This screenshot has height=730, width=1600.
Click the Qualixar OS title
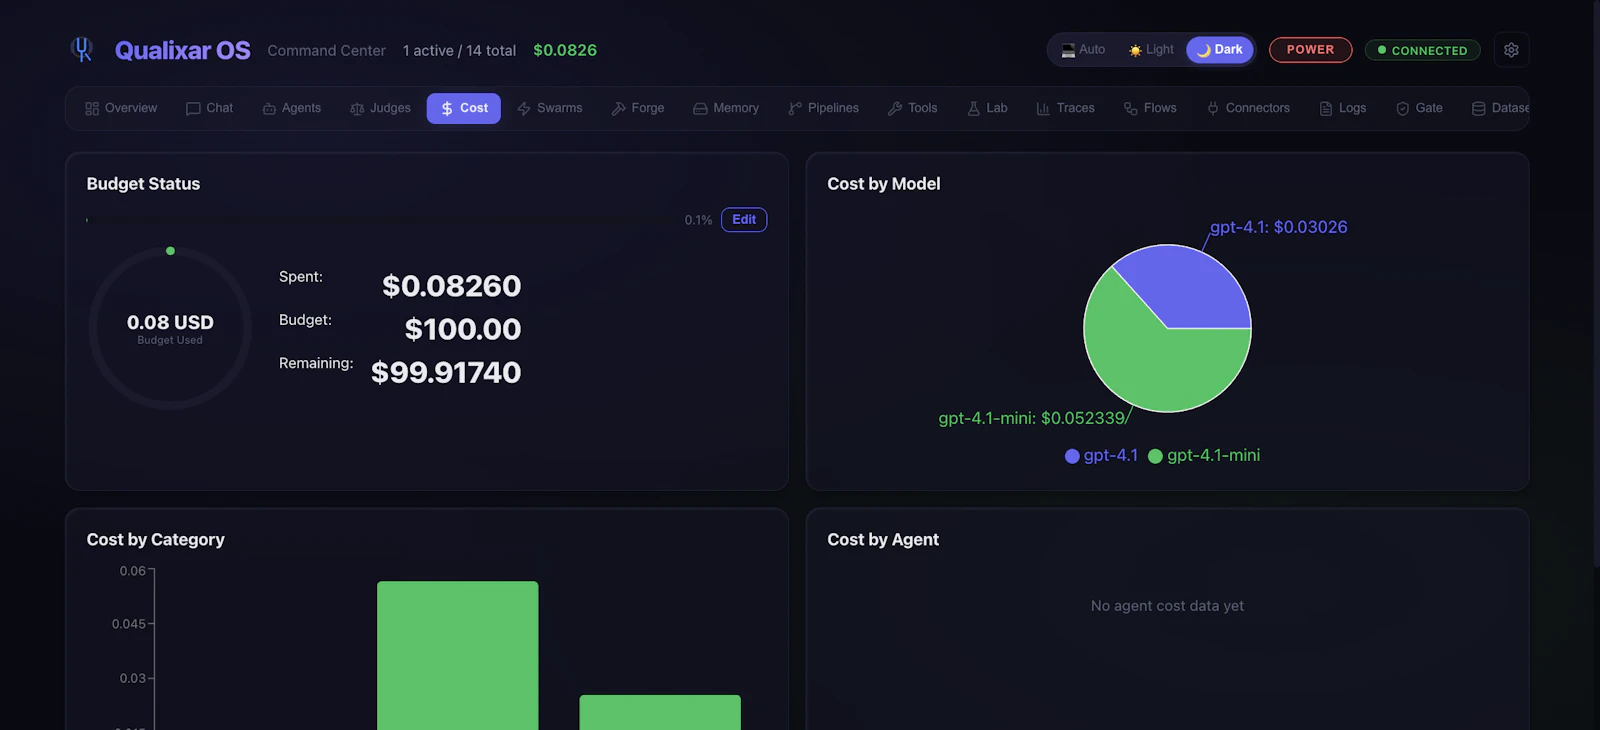coord(183,50)
